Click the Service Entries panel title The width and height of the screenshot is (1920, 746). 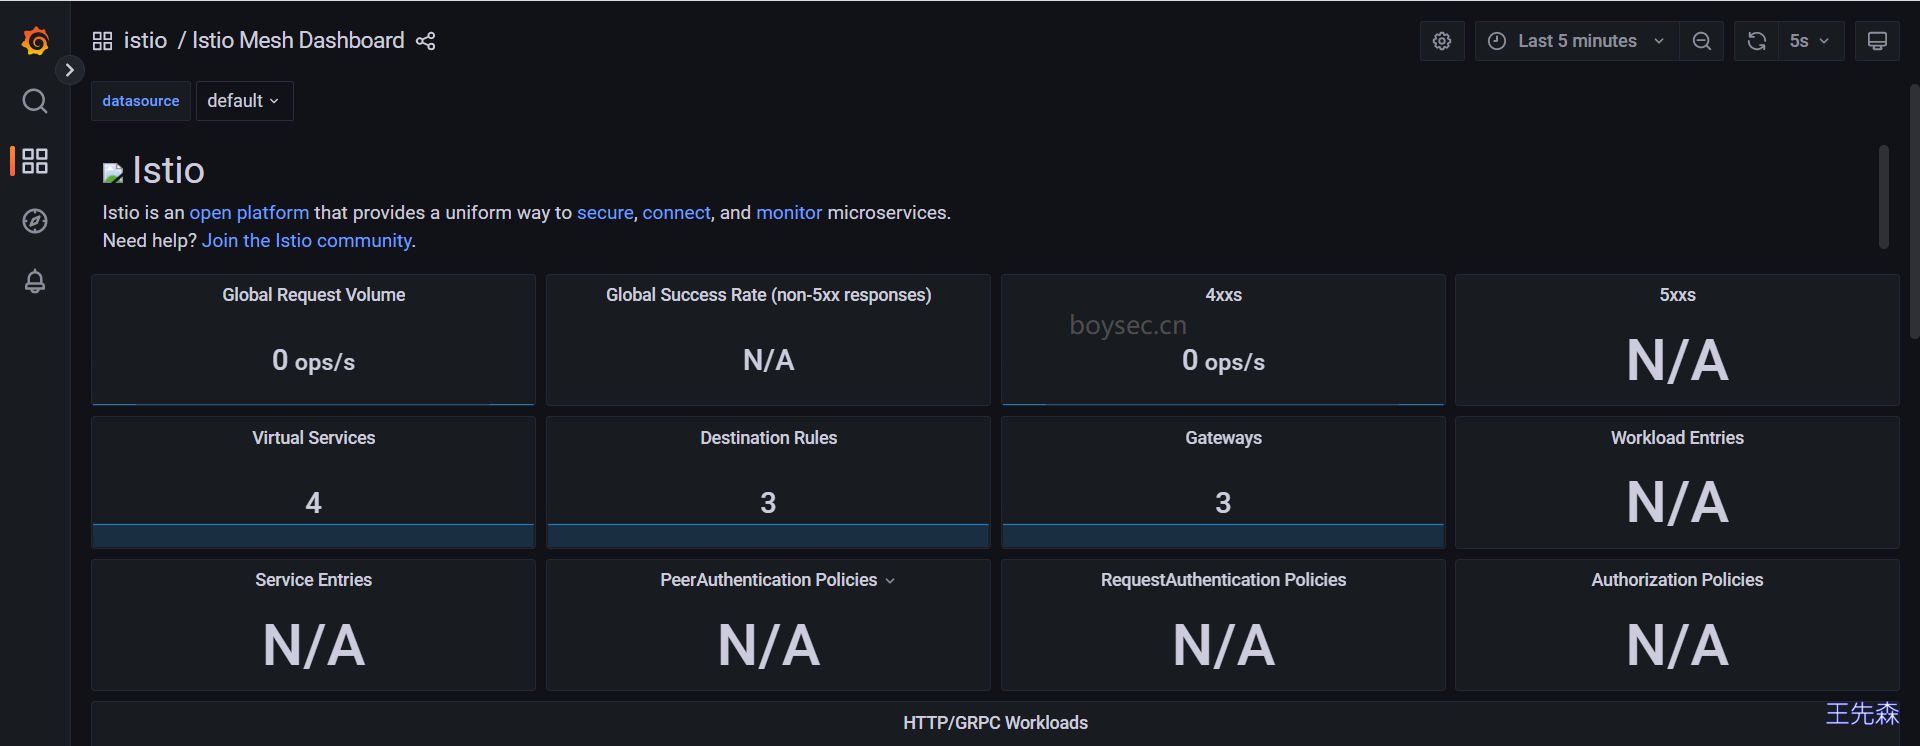pos(314,580)
